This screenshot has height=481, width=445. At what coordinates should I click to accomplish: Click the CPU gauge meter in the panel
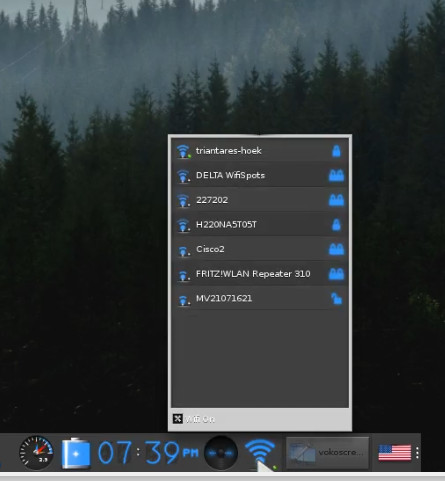pos(36,453)
